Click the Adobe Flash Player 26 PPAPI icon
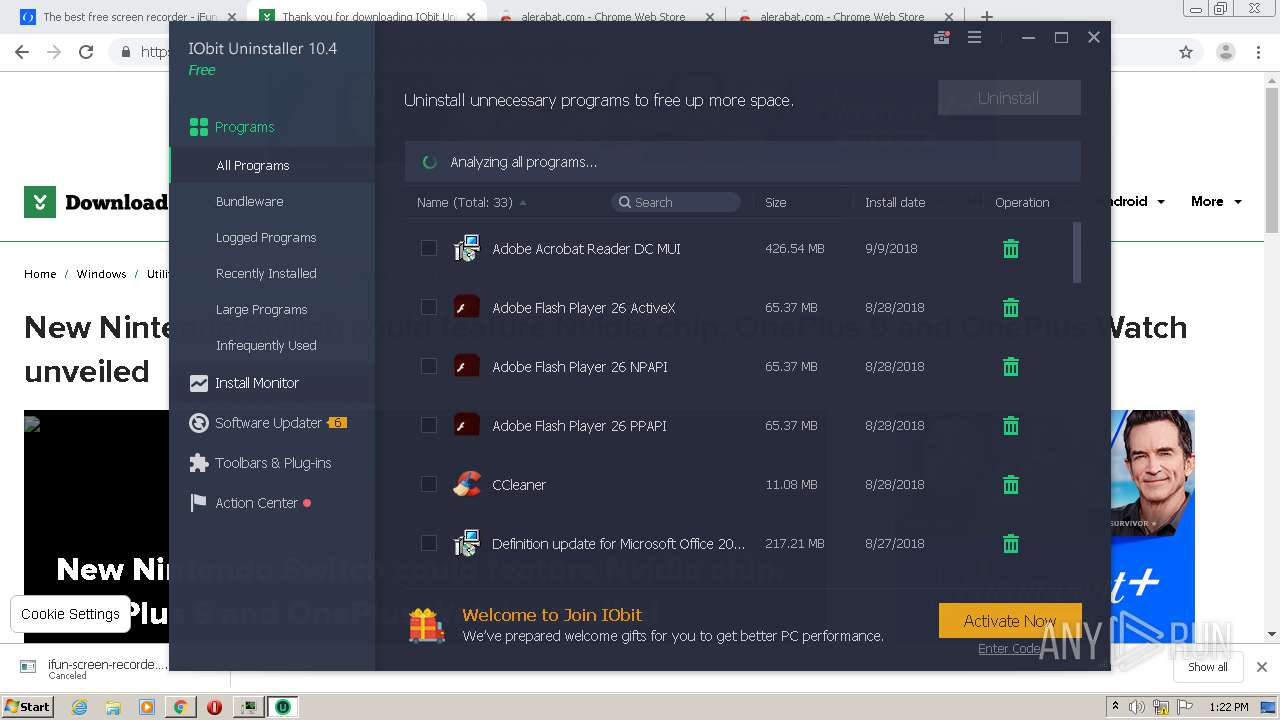The width and height of the screenshot is (1280, 720). (x=467, y=426)
